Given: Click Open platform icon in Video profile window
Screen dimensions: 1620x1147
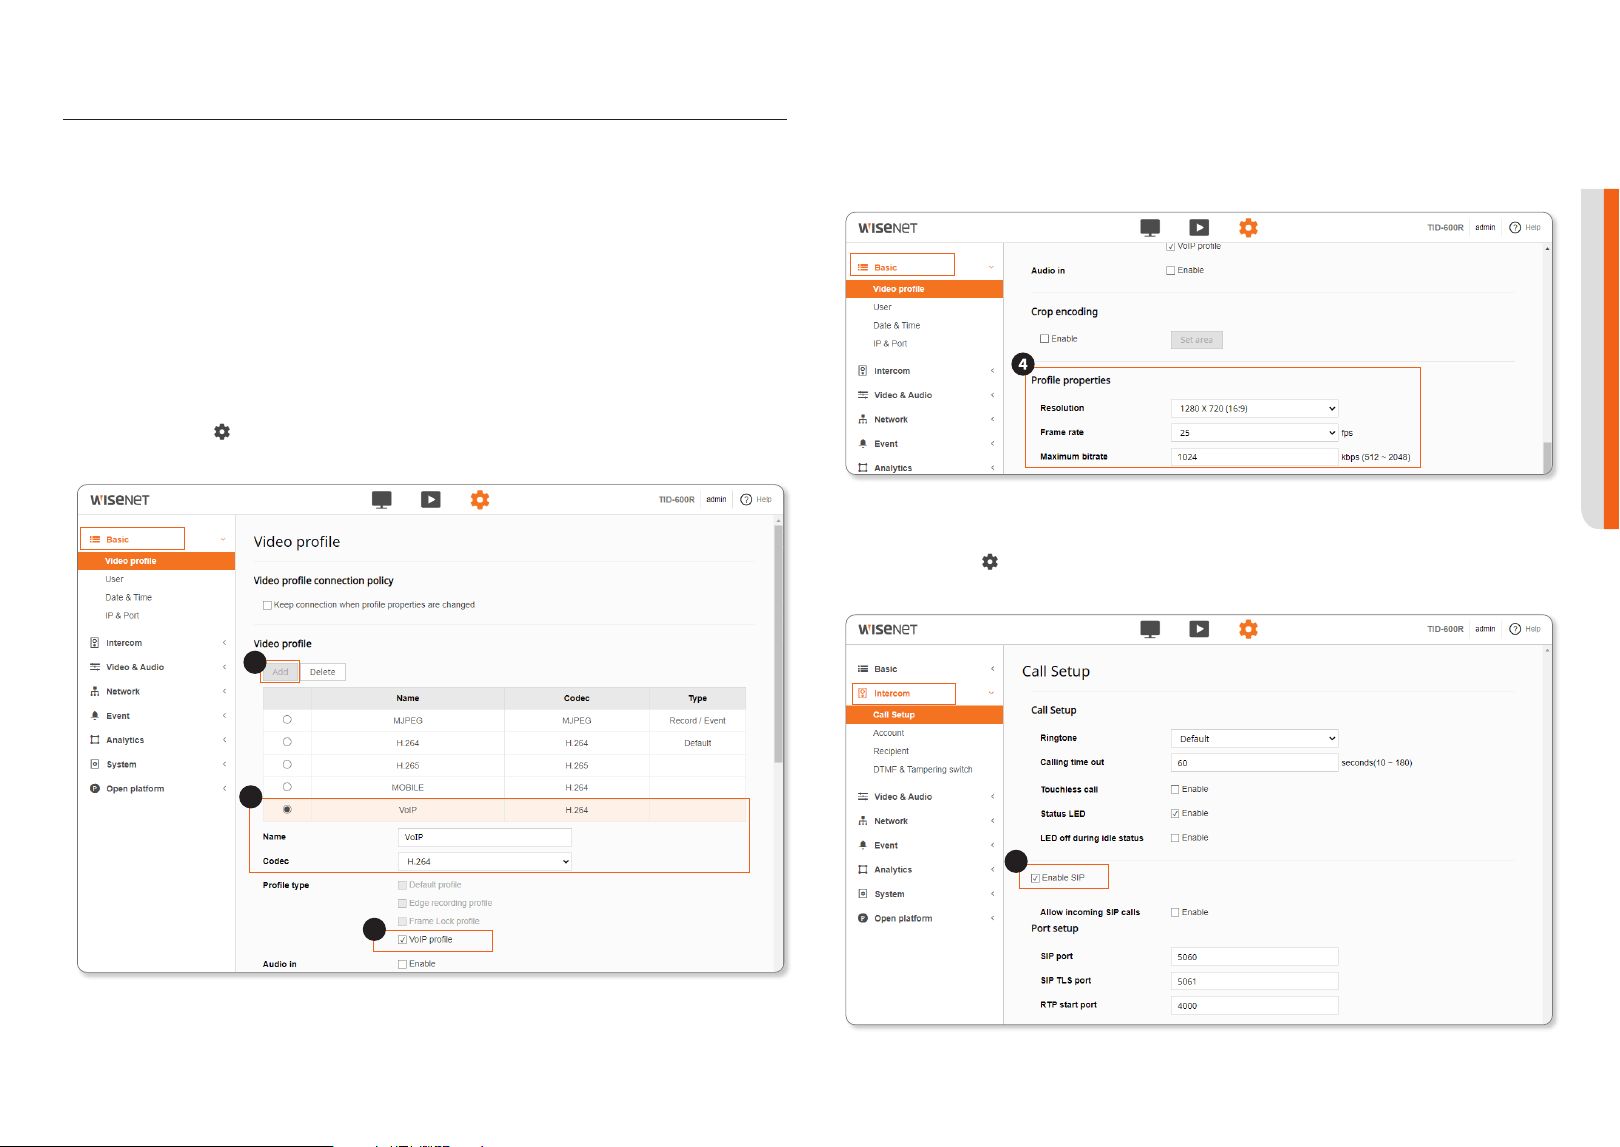Looking at the screenshot, I should tap(95, 788).
